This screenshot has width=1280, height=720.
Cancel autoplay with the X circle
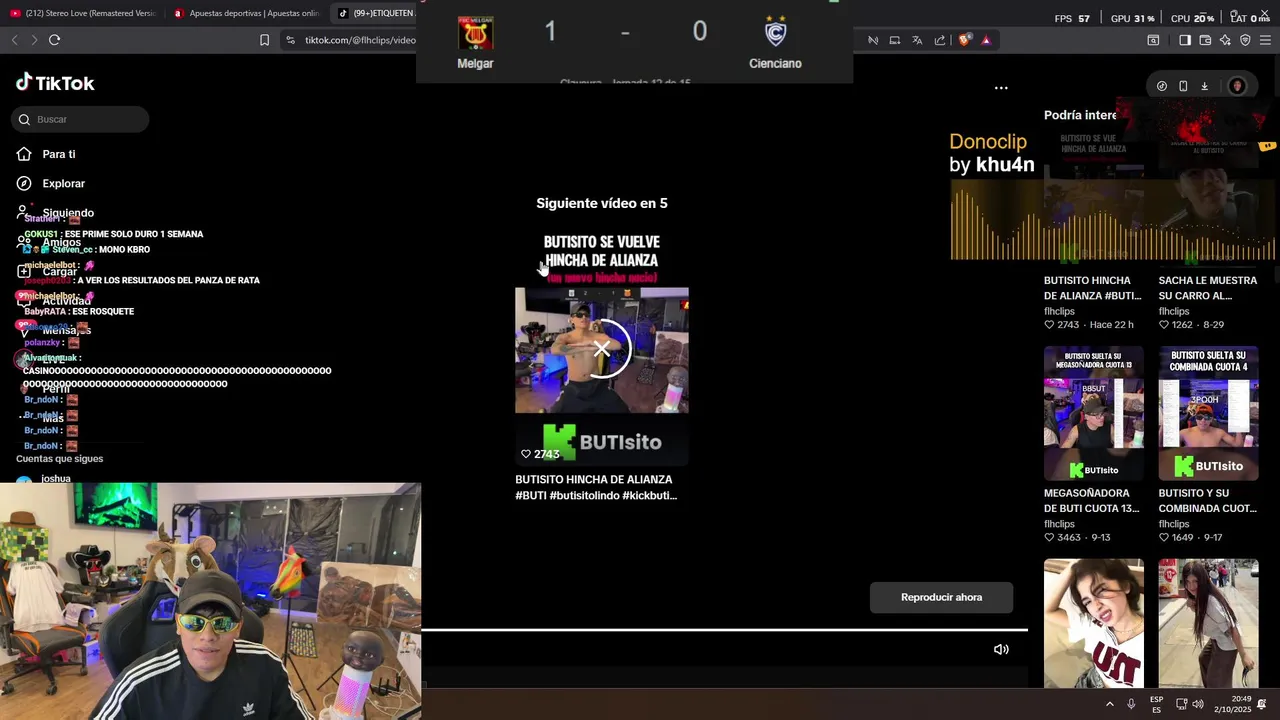[601, 349]
